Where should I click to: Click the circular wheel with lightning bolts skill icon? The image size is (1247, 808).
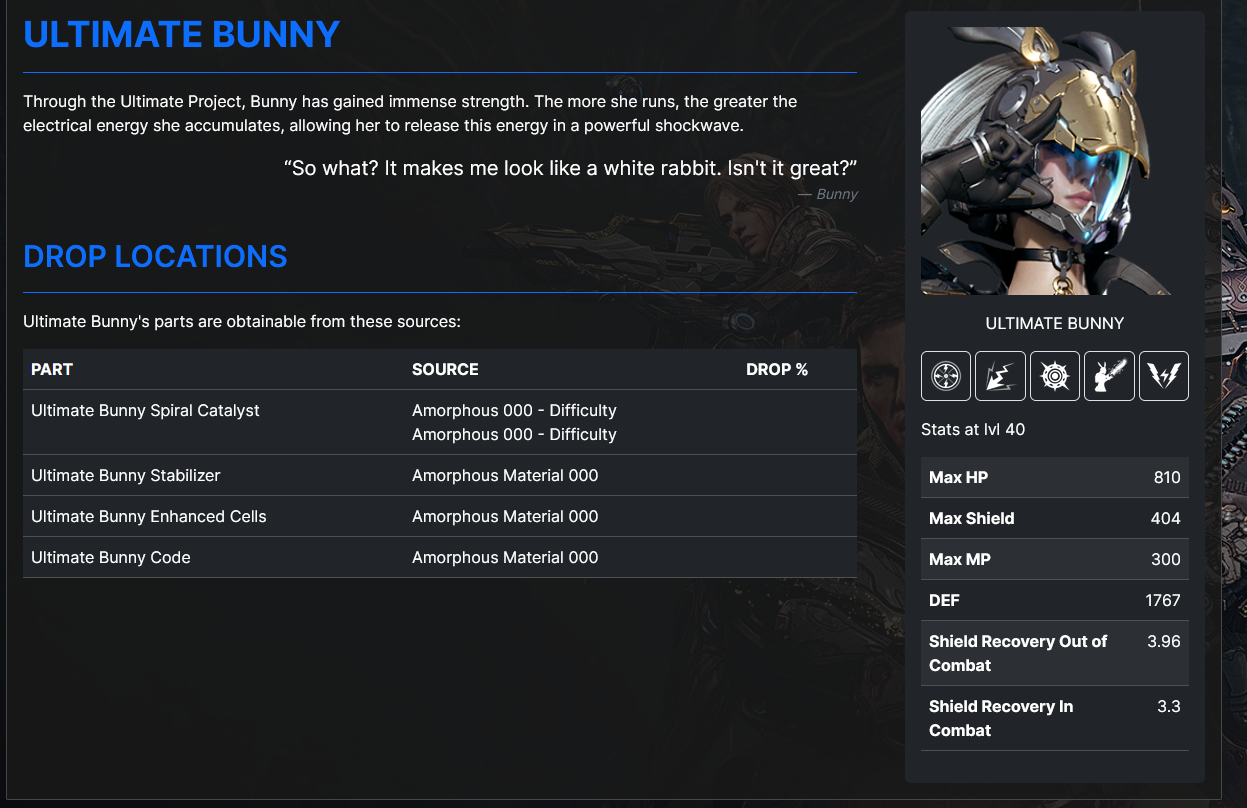[x=946, y=376]
